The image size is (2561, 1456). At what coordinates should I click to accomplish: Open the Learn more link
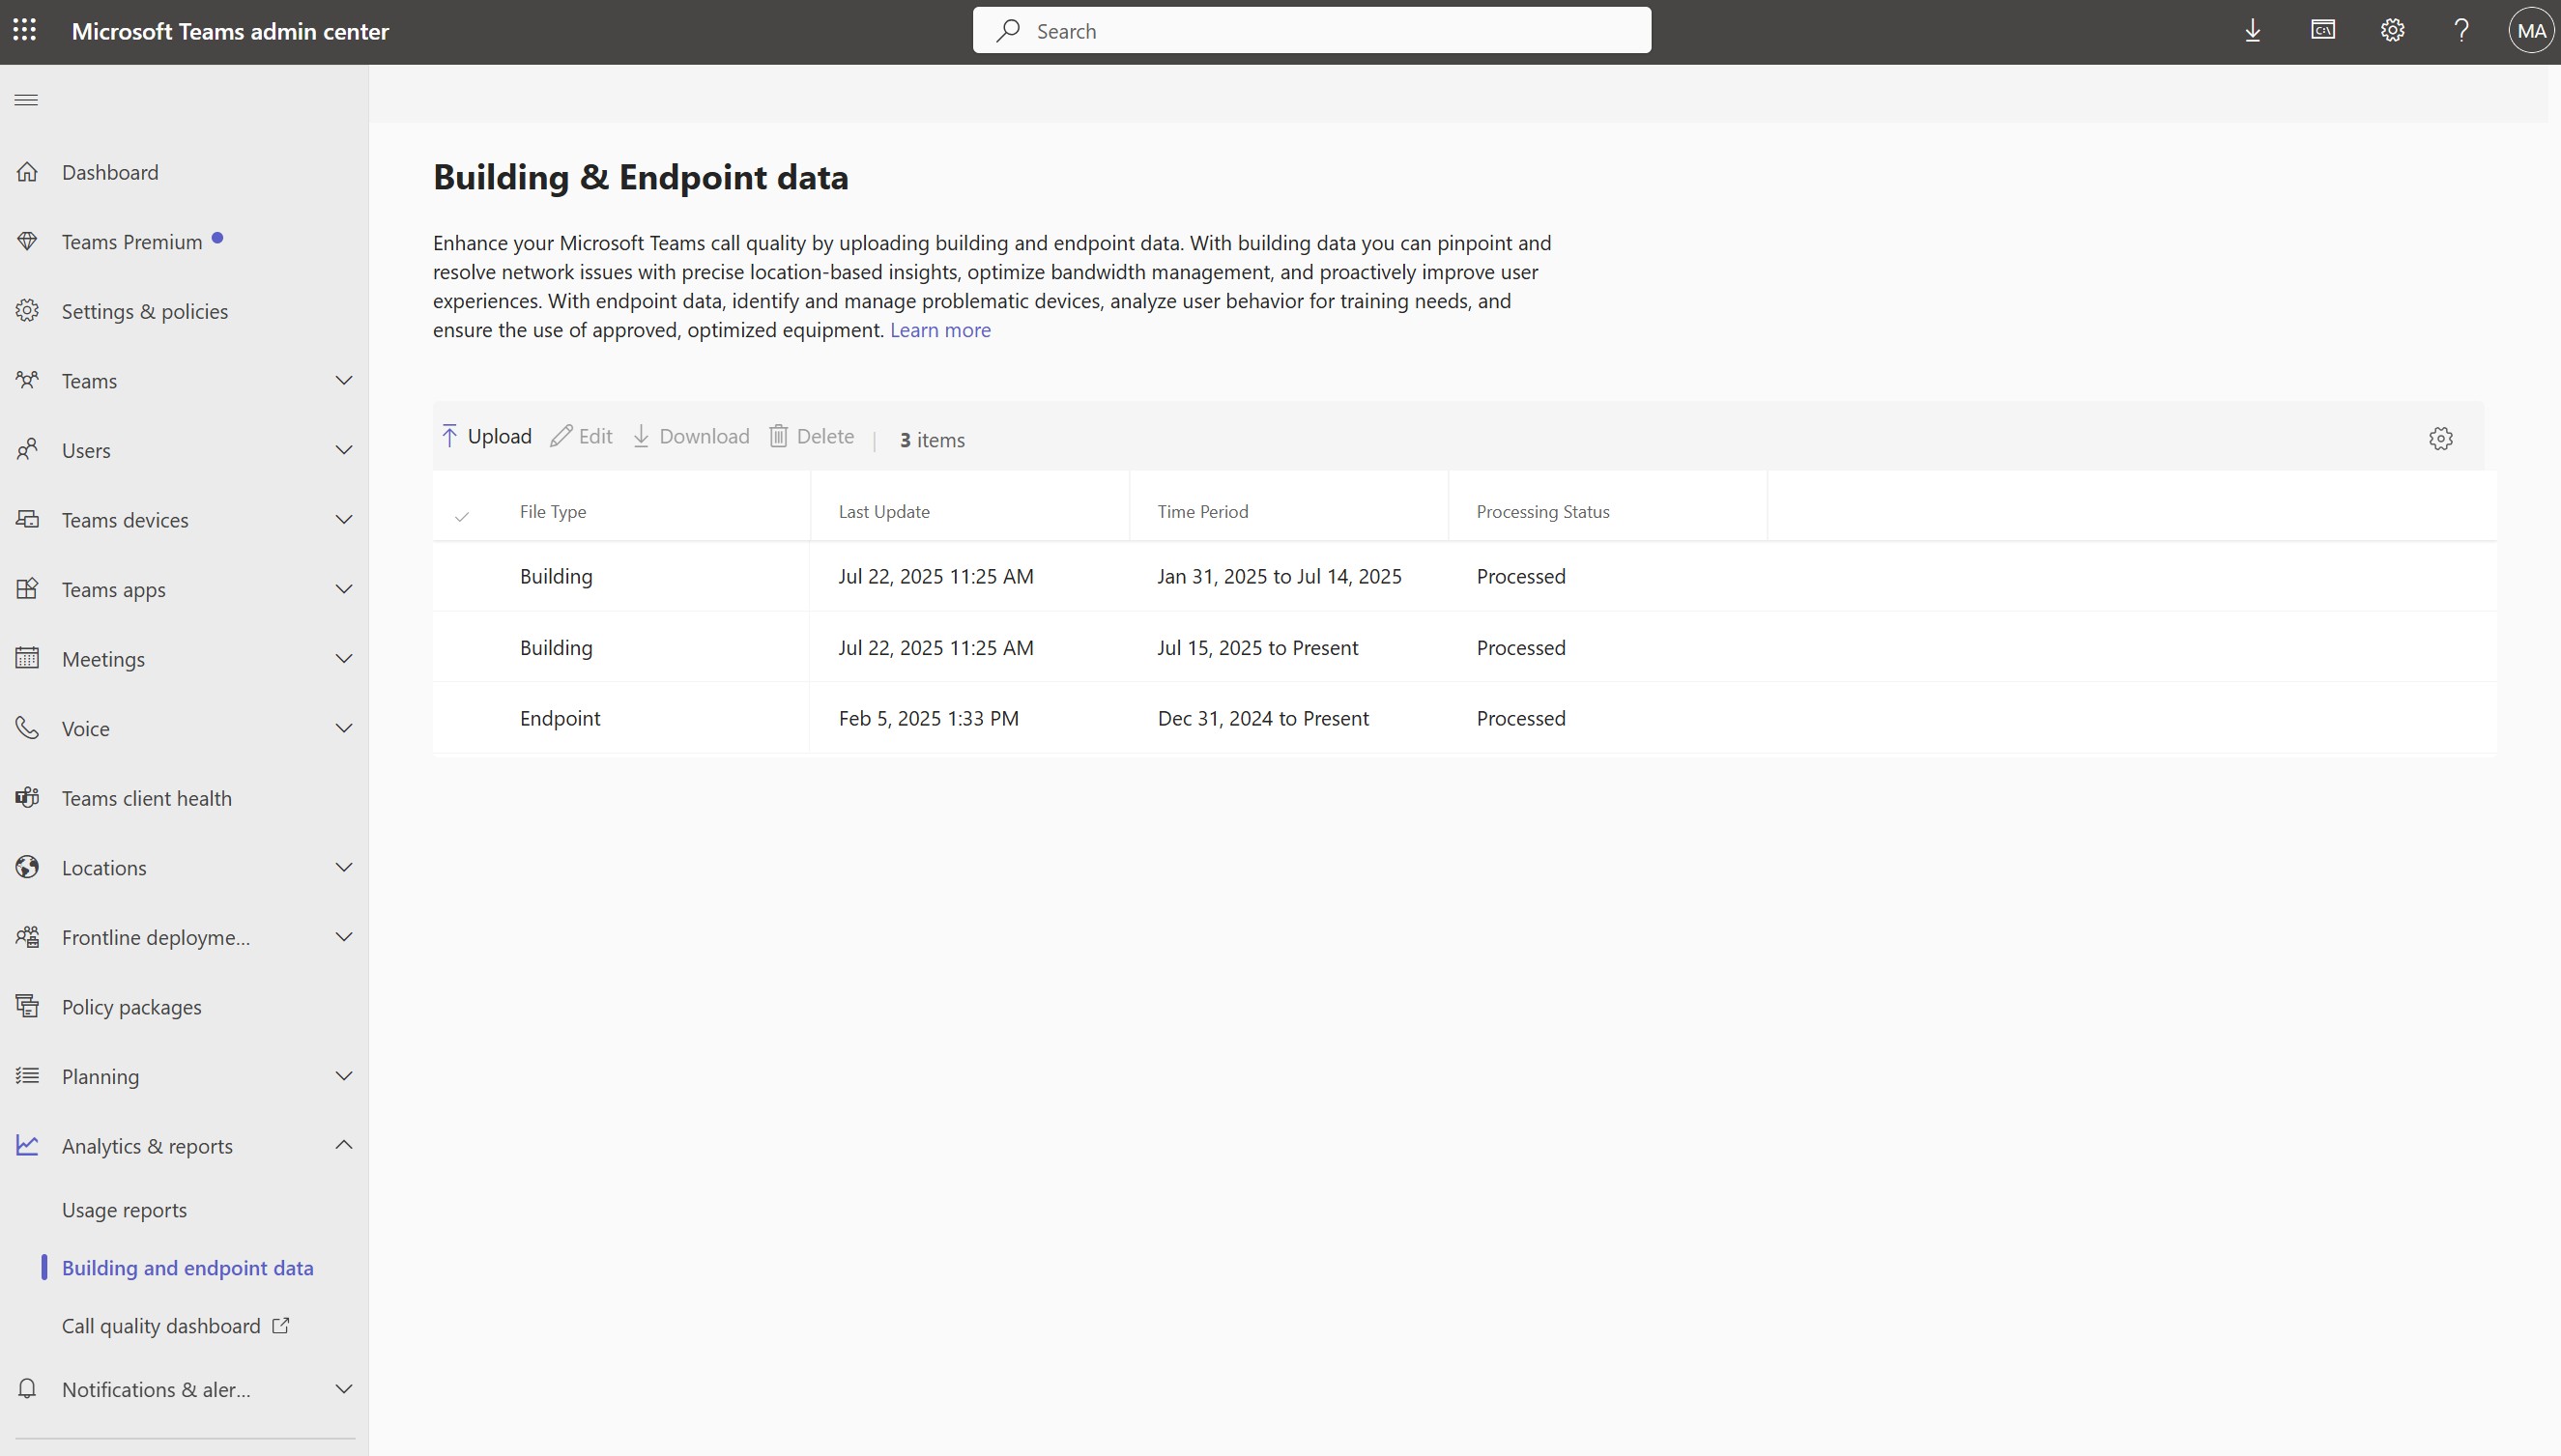pyautogui.click(x=939, y=329)
